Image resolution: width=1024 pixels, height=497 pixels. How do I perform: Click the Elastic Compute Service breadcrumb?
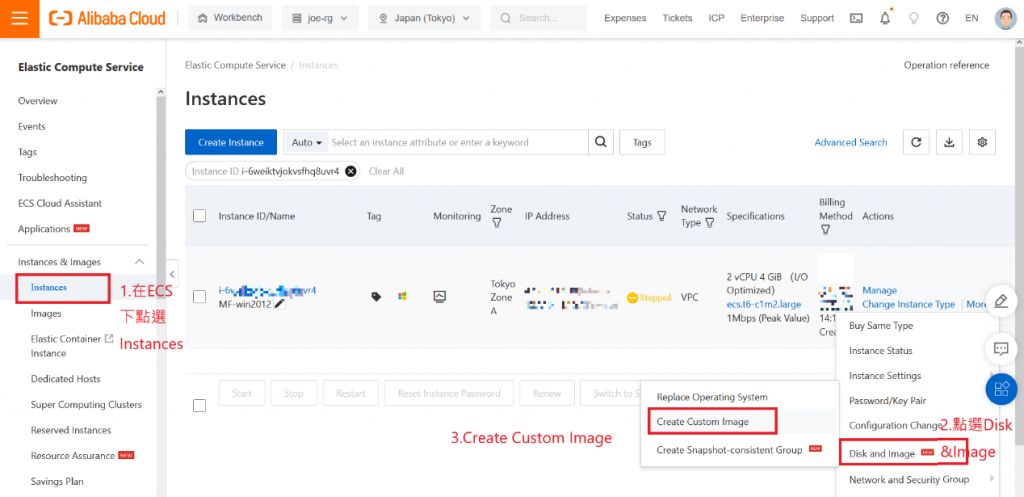click(235, 65)
